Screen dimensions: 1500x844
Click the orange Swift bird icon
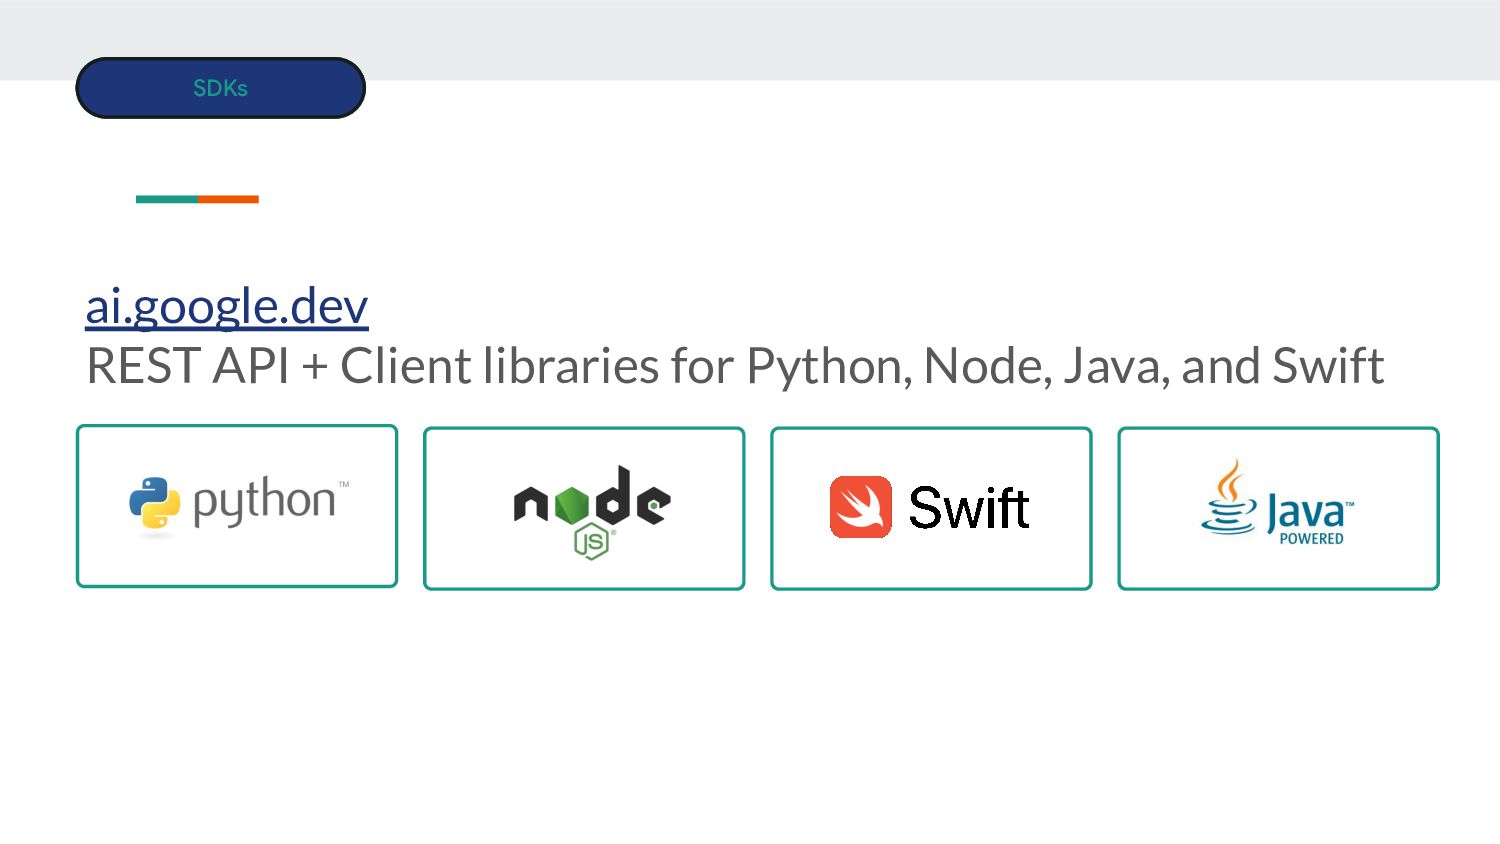click(860, 507)
